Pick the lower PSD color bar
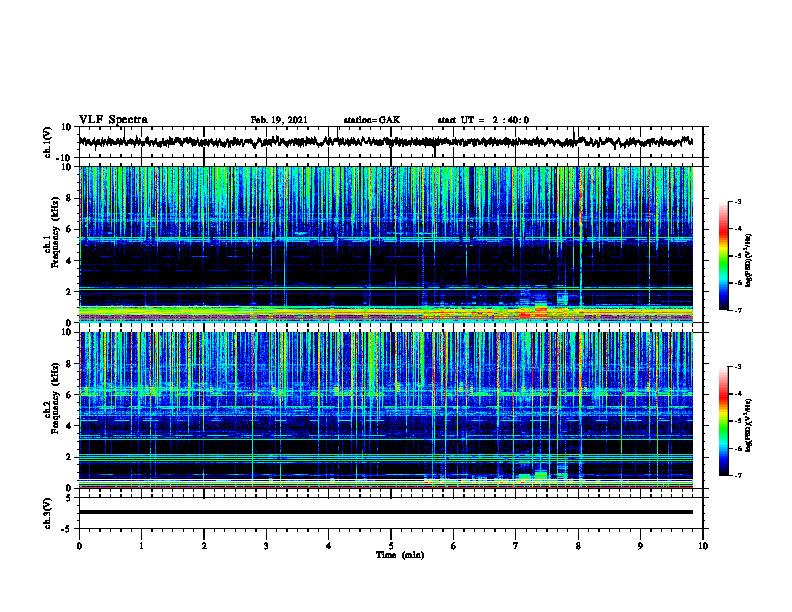This screenshot has width=792, height=612. coord(723,421)
